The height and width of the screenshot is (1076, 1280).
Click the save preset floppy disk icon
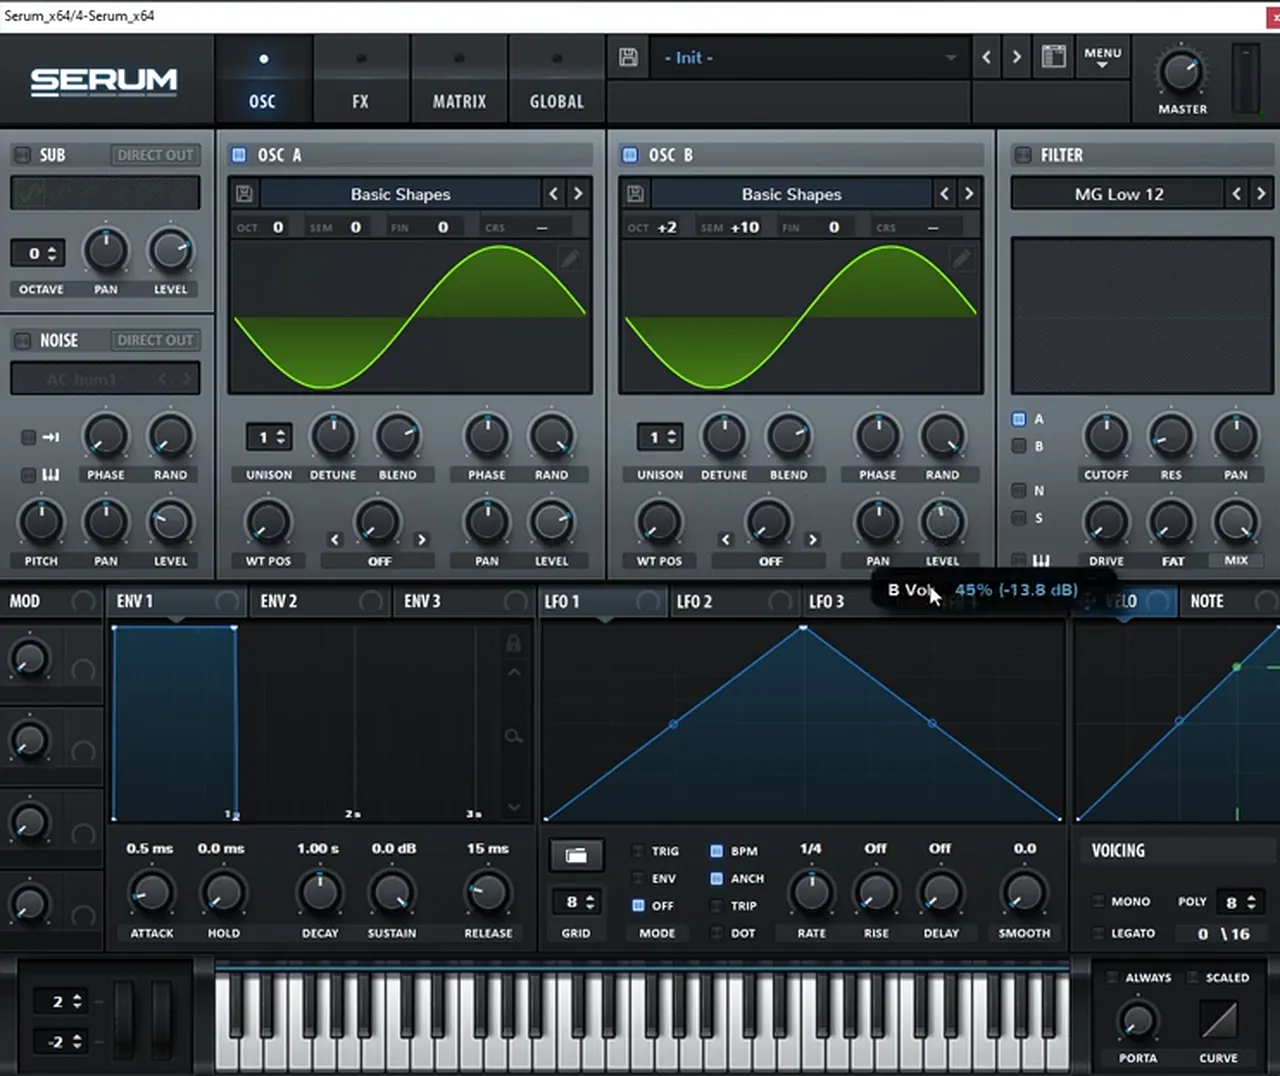coord(628,58)
